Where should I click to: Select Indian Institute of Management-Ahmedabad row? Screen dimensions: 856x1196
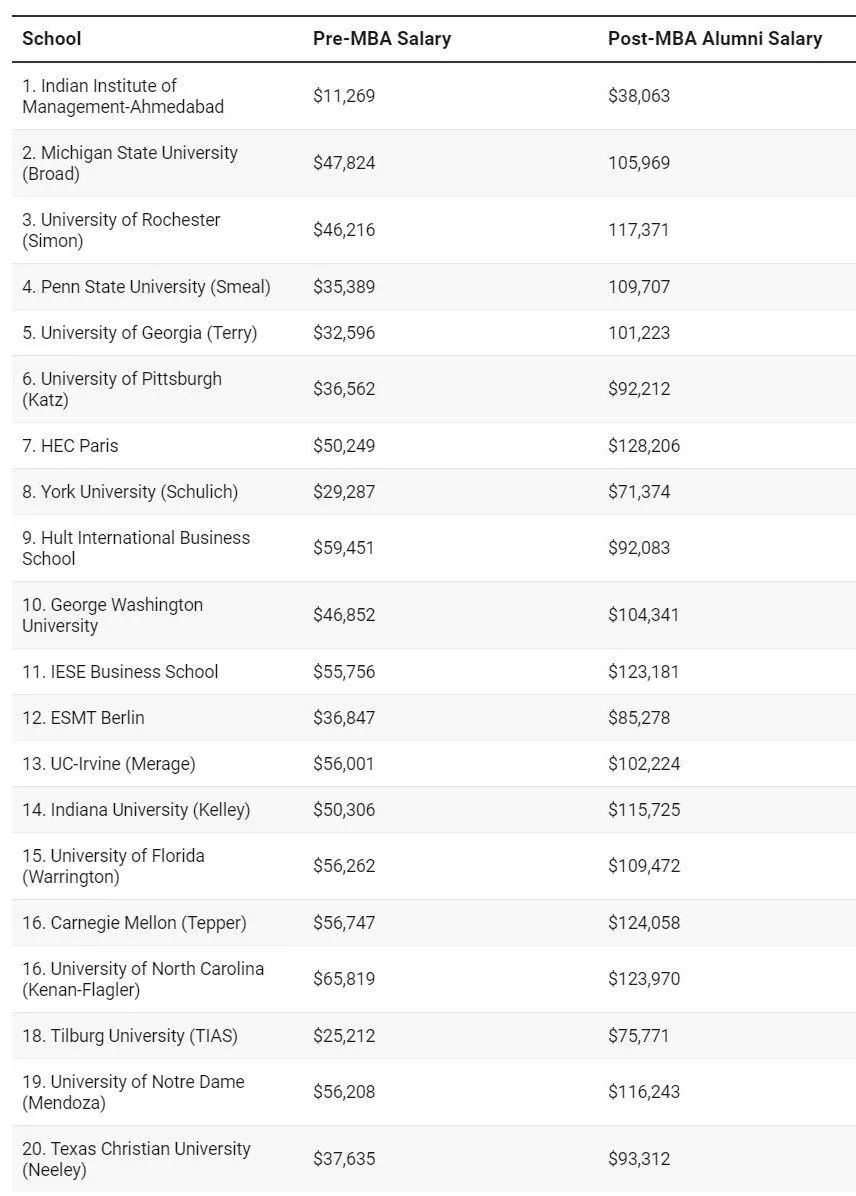(x=122, y=96)
